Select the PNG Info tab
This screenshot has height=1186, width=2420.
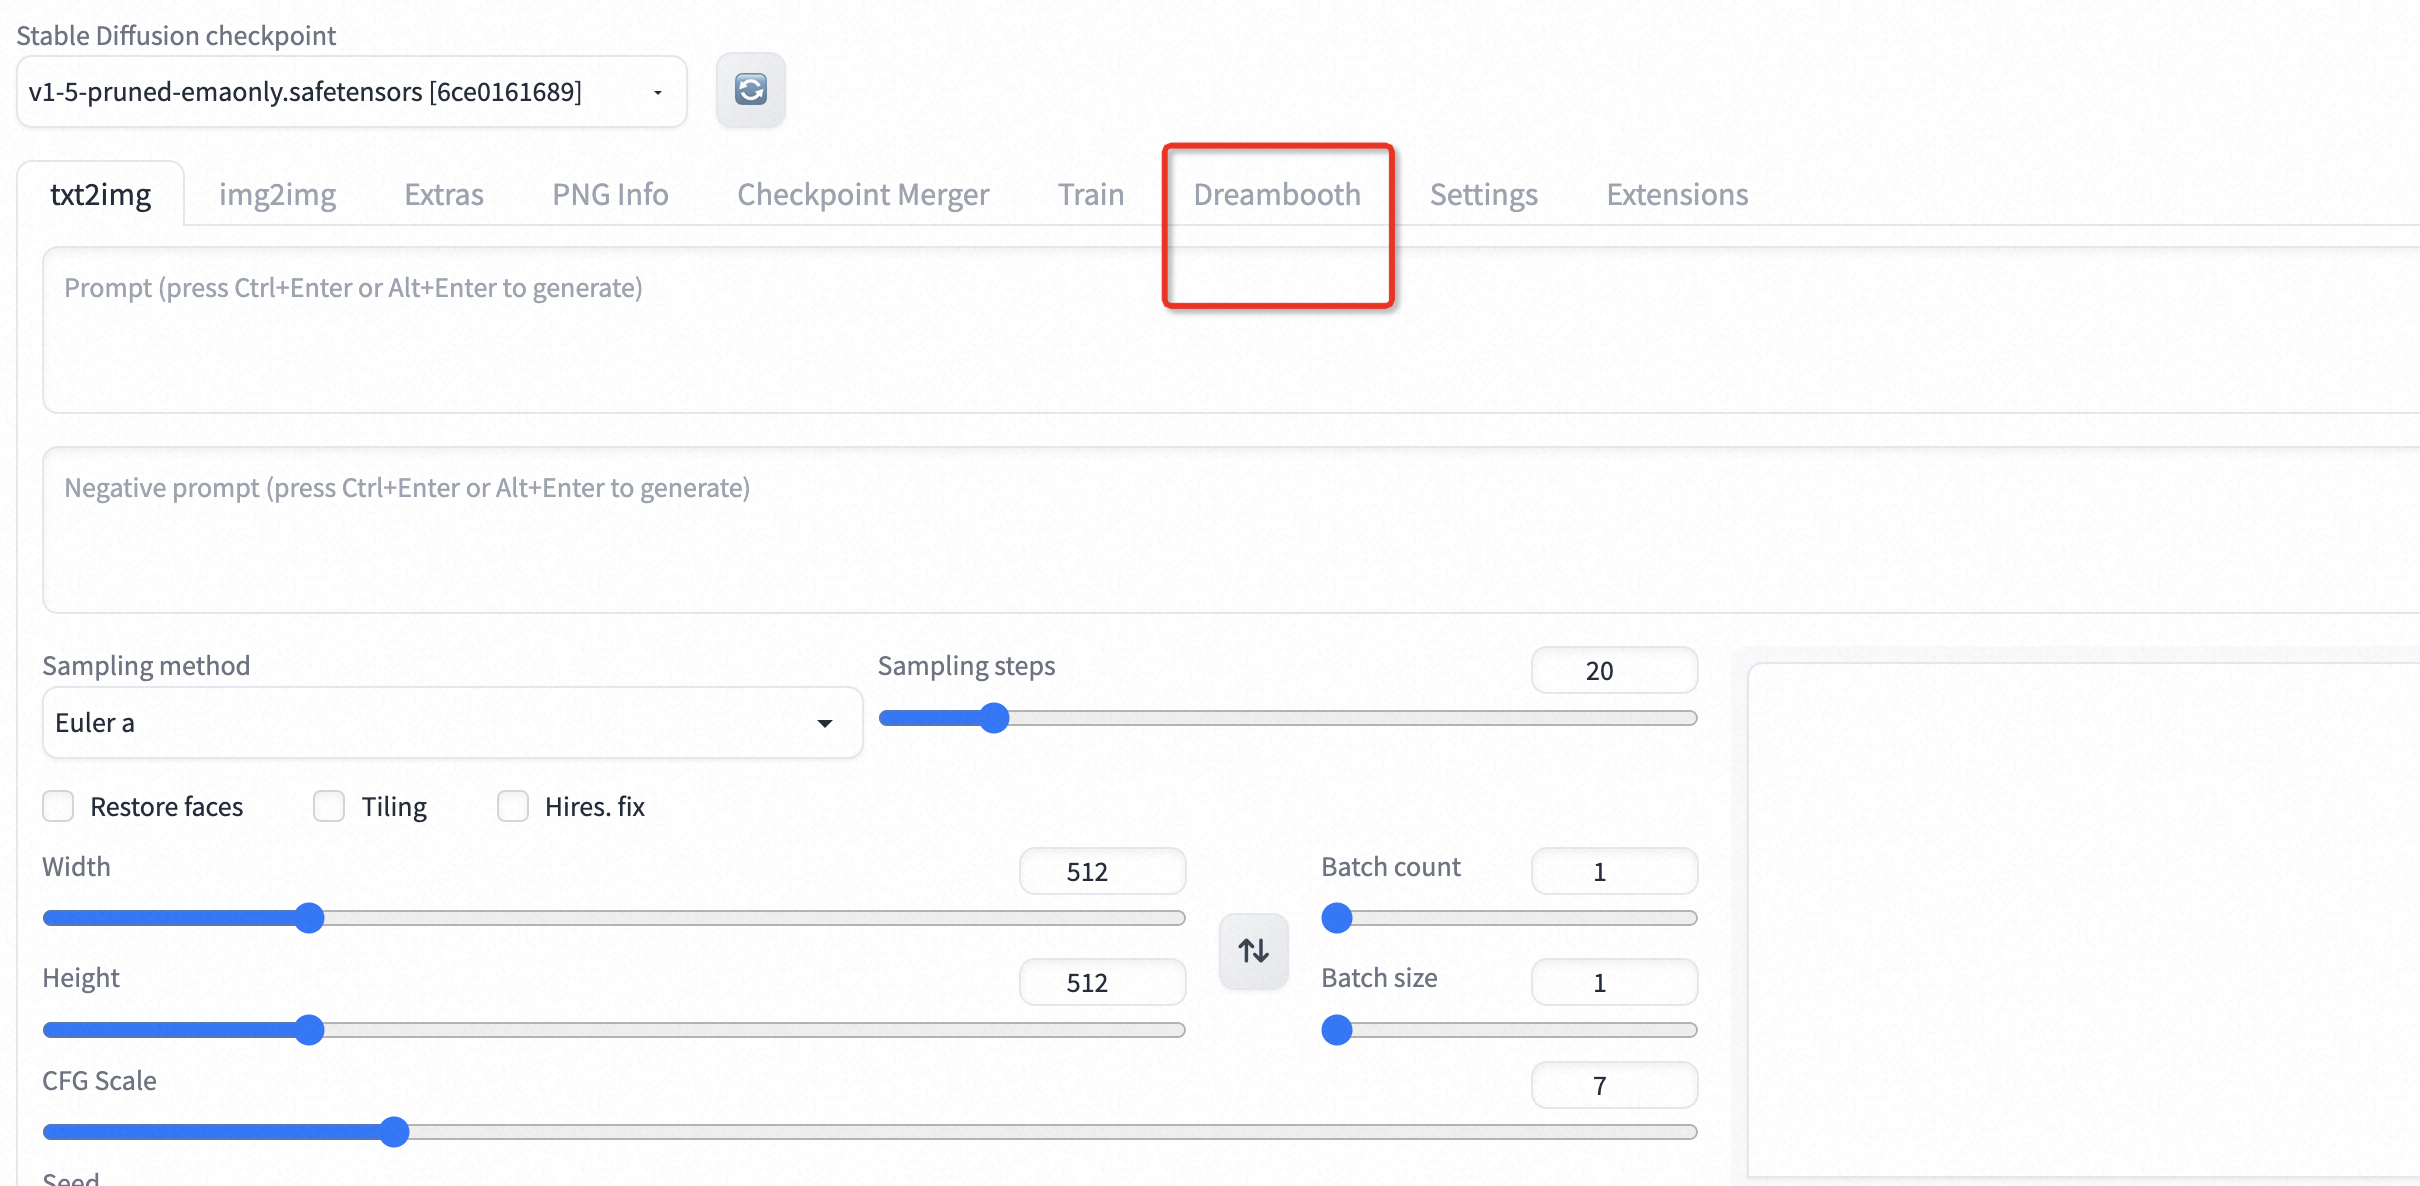click(x=610, y=194)
